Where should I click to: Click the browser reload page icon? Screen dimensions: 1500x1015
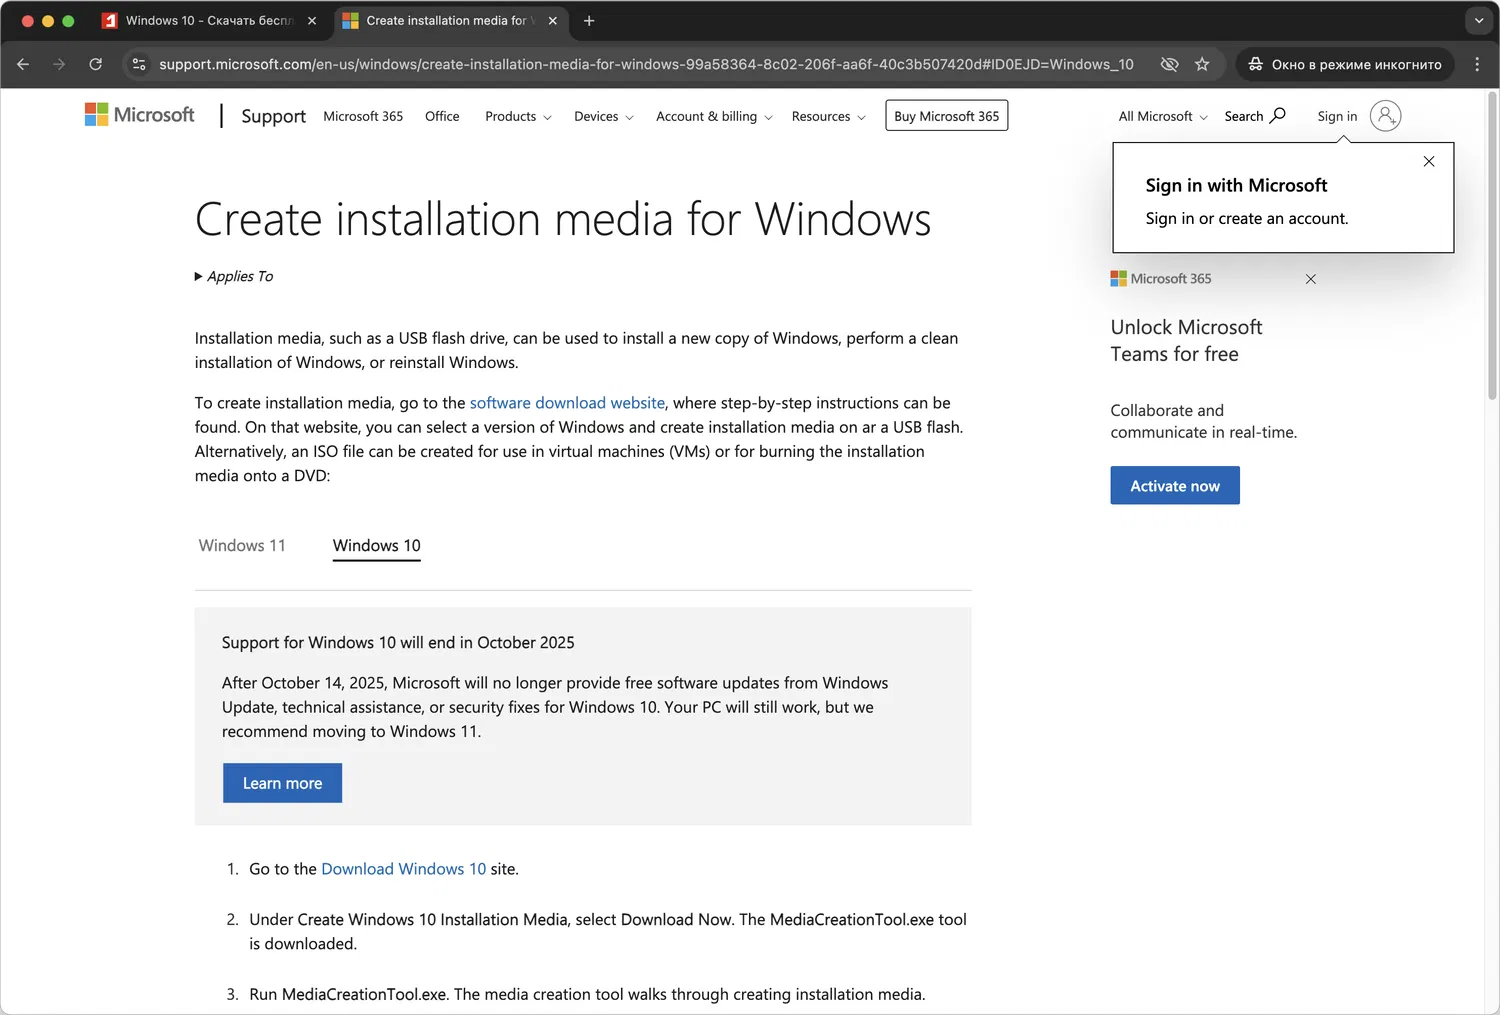pyautogui.click(x=95, y=64)
